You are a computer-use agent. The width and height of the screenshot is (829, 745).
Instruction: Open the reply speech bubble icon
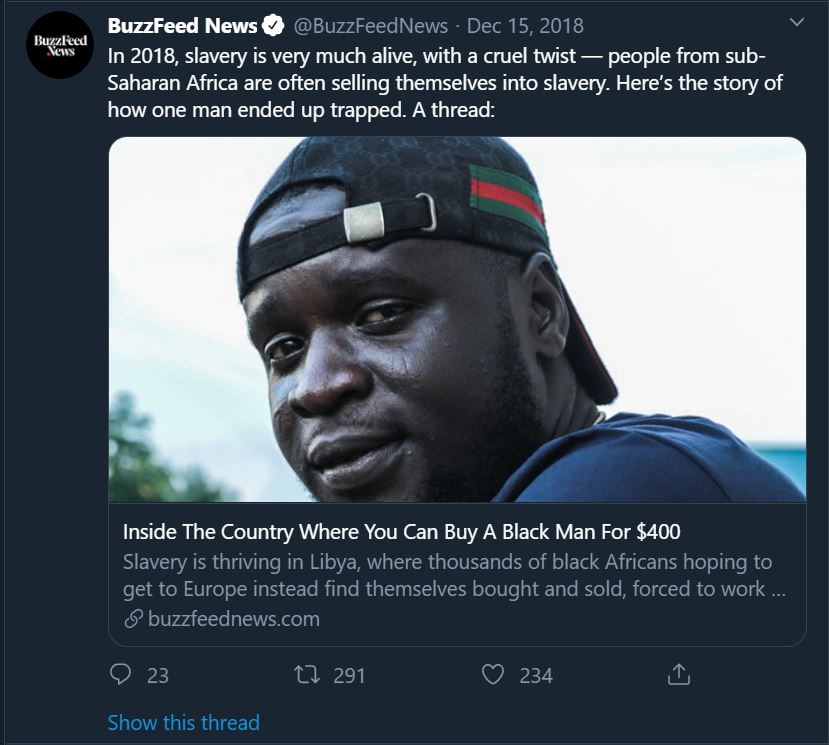pos(121,675)
